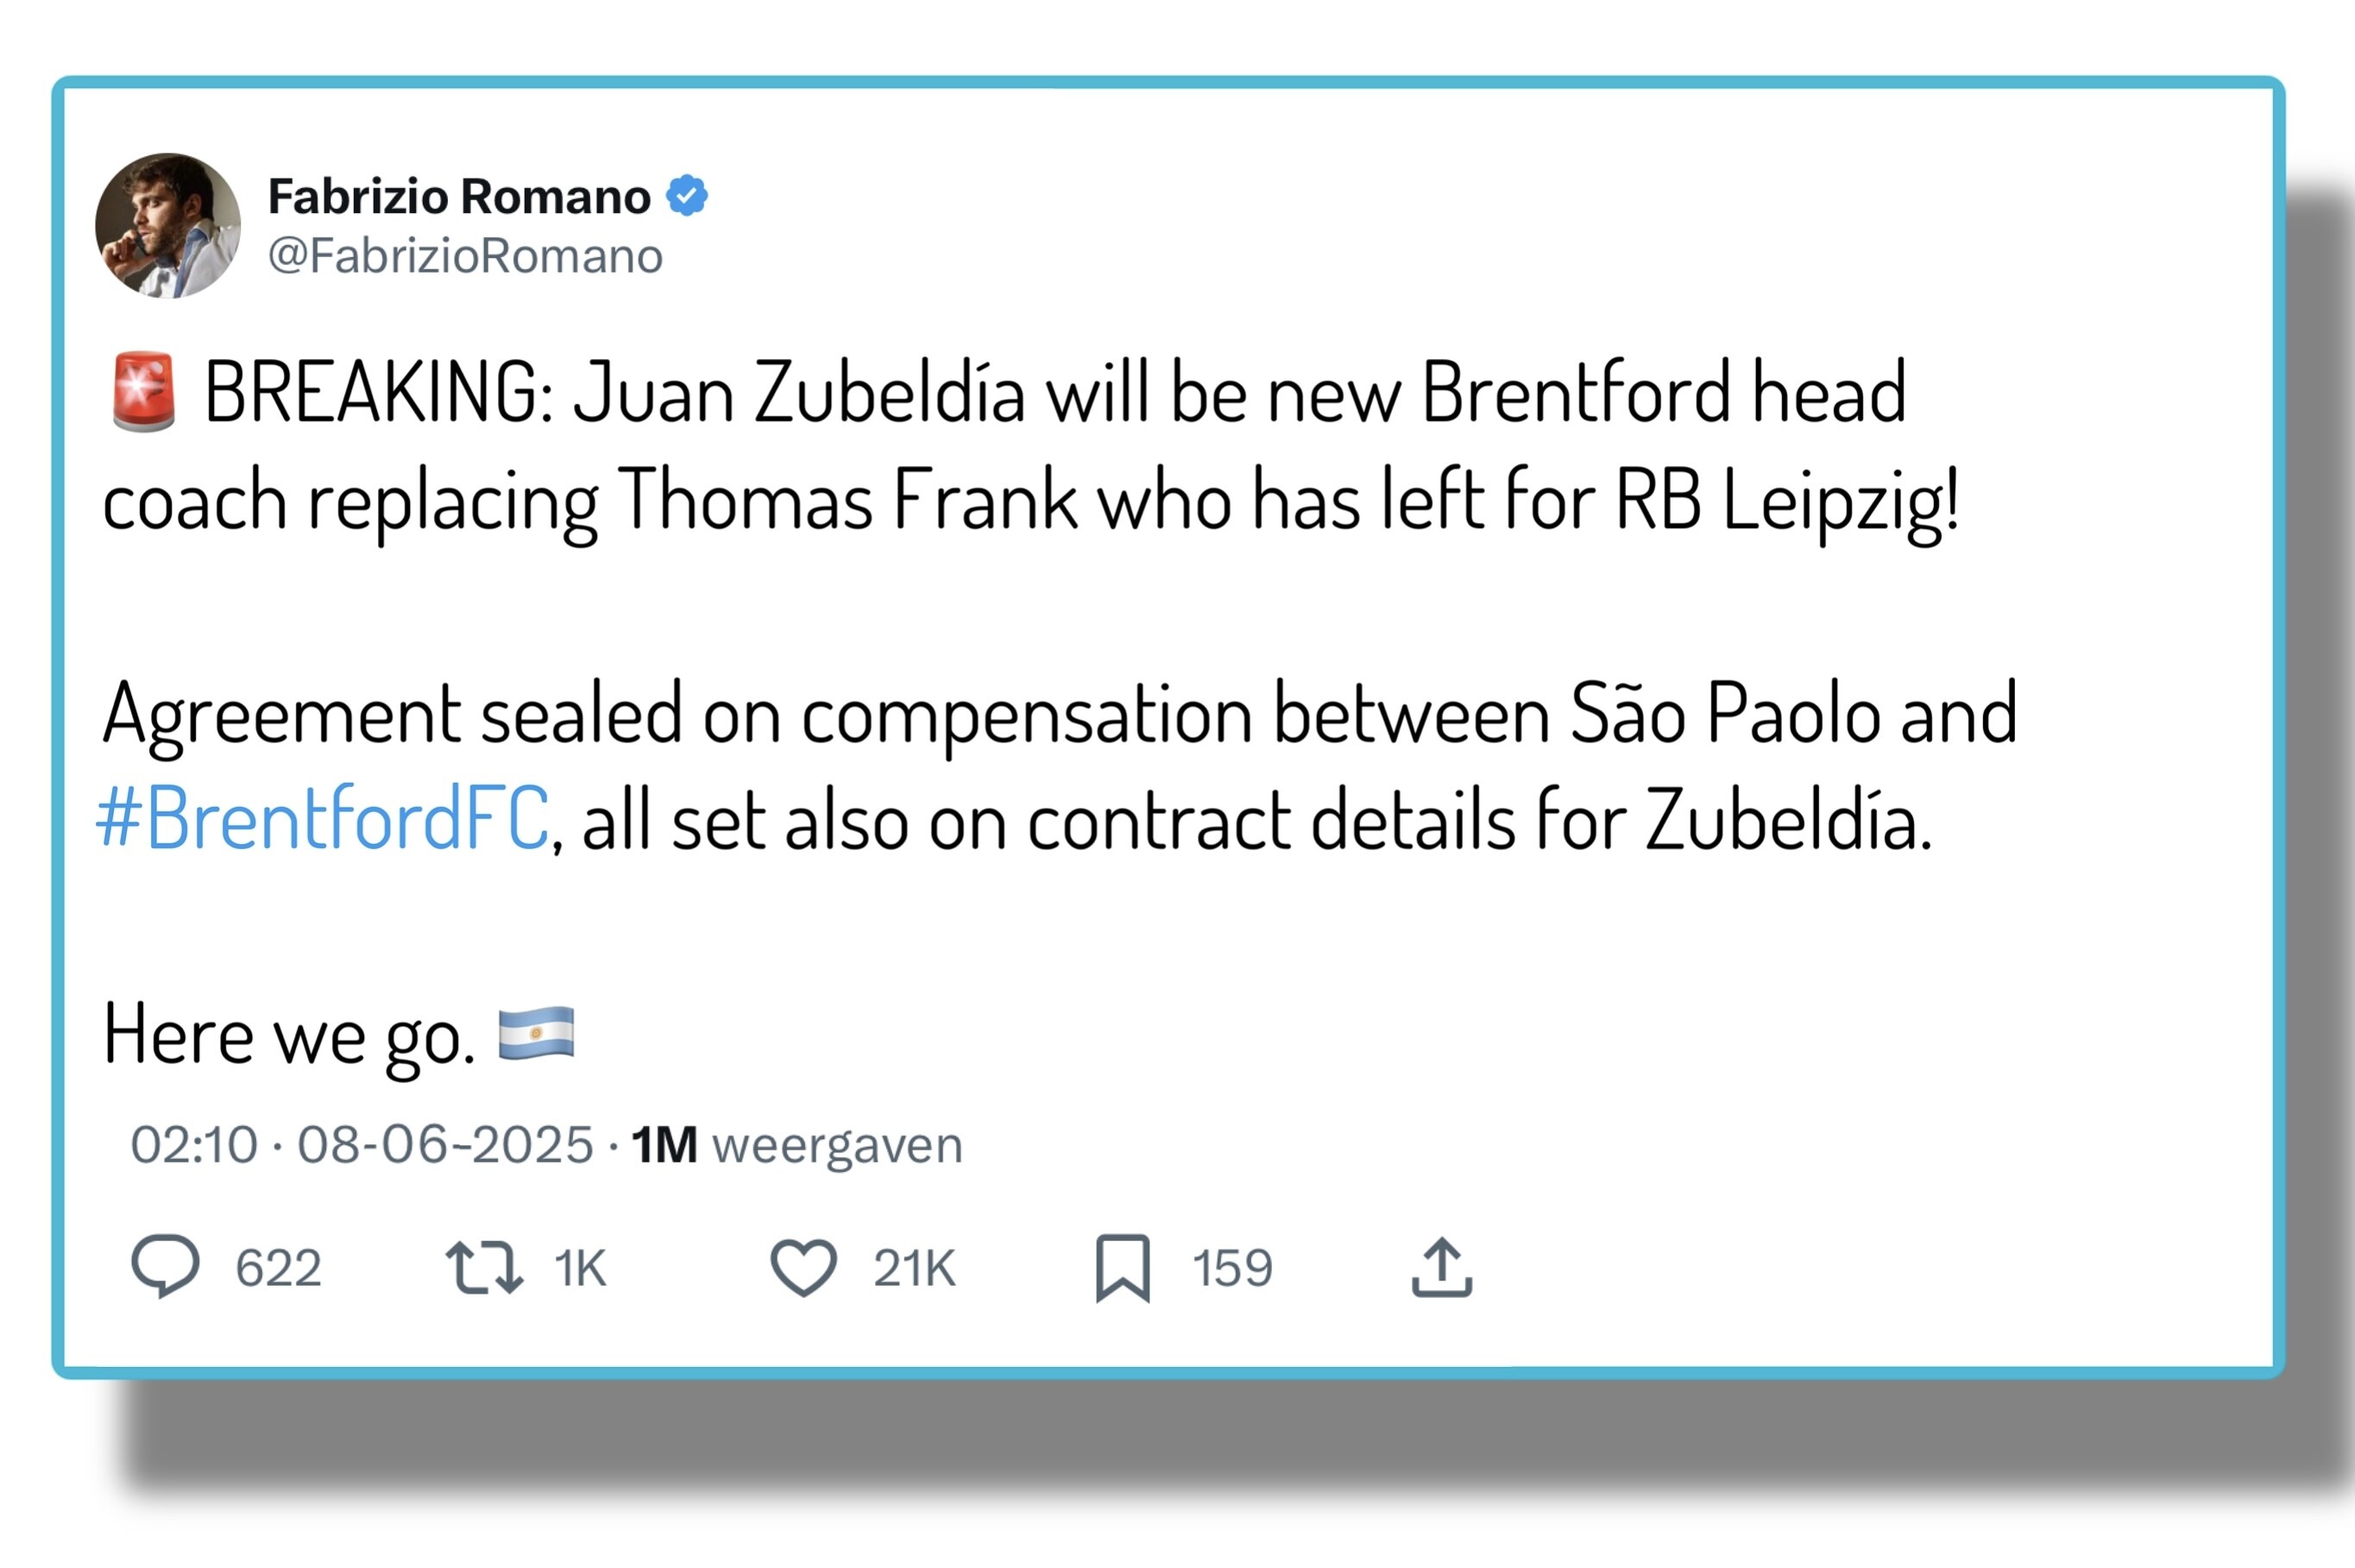Like the tweet with the heart icon
2355x1568 pixels.
click(x=803, y=1267)
